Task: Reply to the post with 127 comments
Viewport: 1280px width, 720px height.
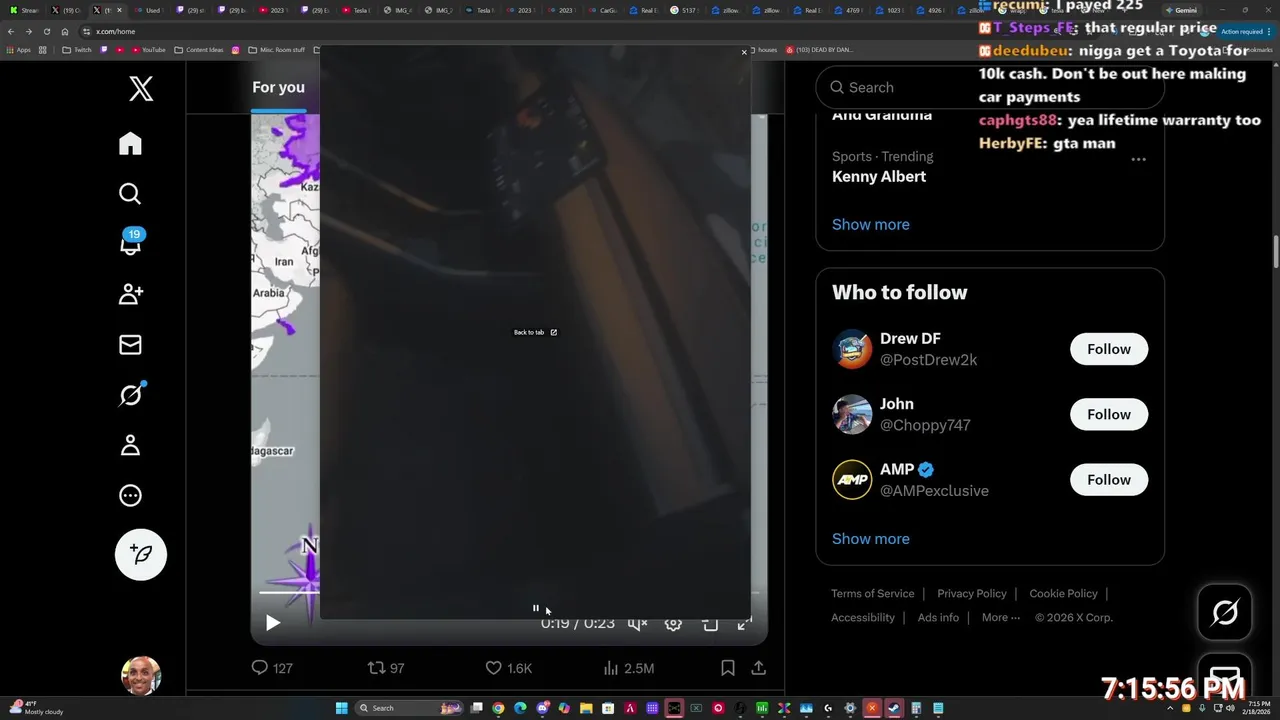Action: 271,668
